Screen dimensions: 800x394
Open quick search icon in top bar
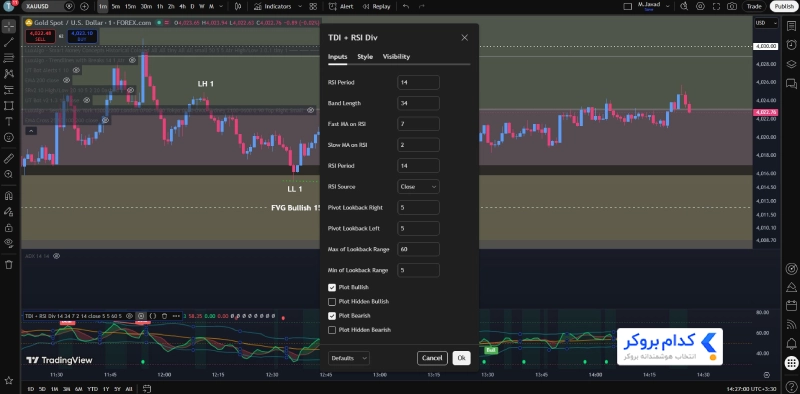pyautogui.click(x=684, y=7)
